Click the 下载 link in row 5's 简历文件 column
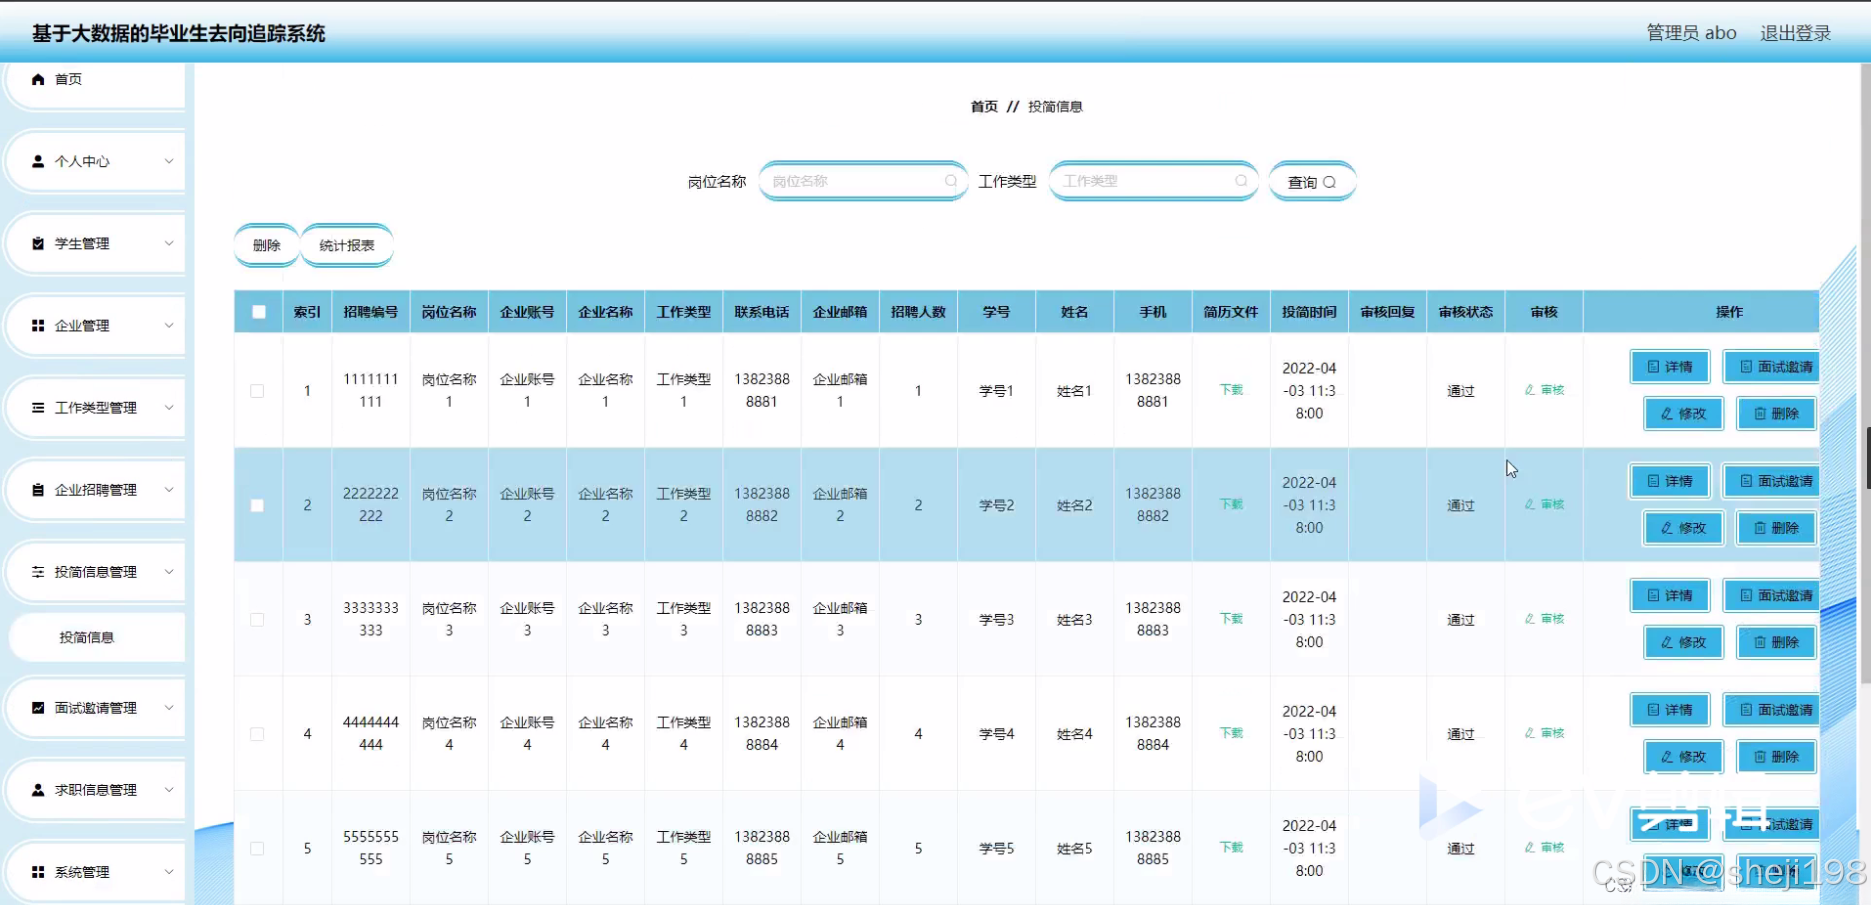The height and width of the screenshot is (905, 1871). tap(1230, 847)
